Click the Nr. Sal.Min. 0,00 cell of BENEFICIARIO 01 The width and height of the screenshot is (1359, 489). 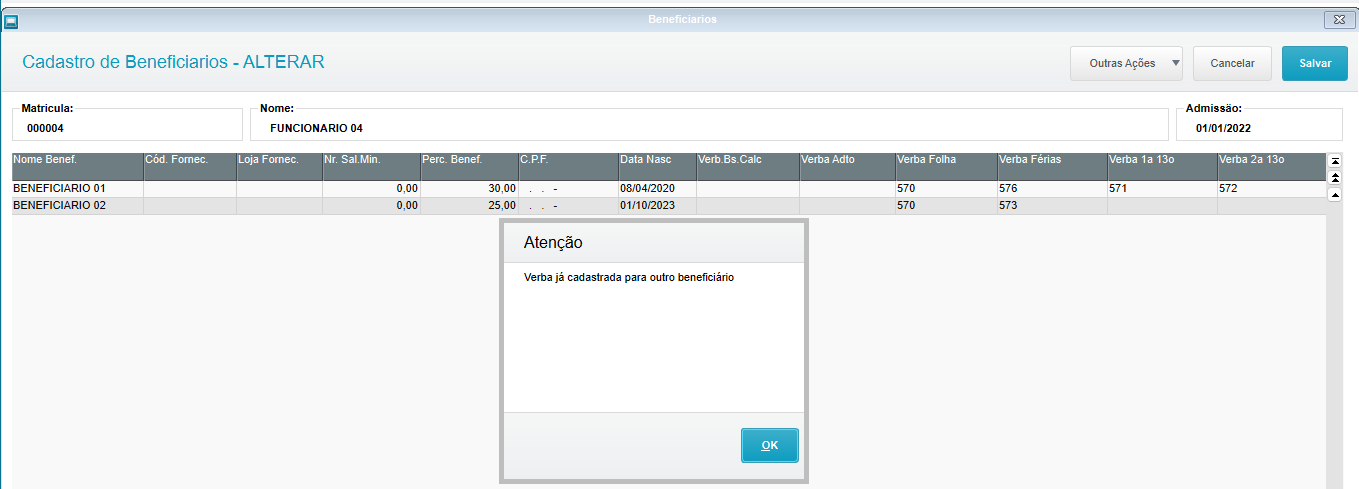point(371,188)
